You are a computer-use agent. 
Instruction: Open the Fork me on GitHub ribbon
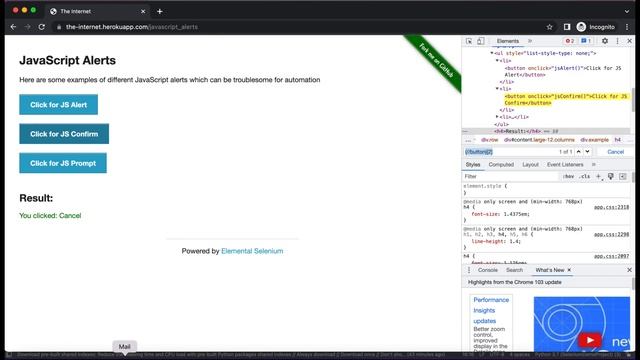436,60
